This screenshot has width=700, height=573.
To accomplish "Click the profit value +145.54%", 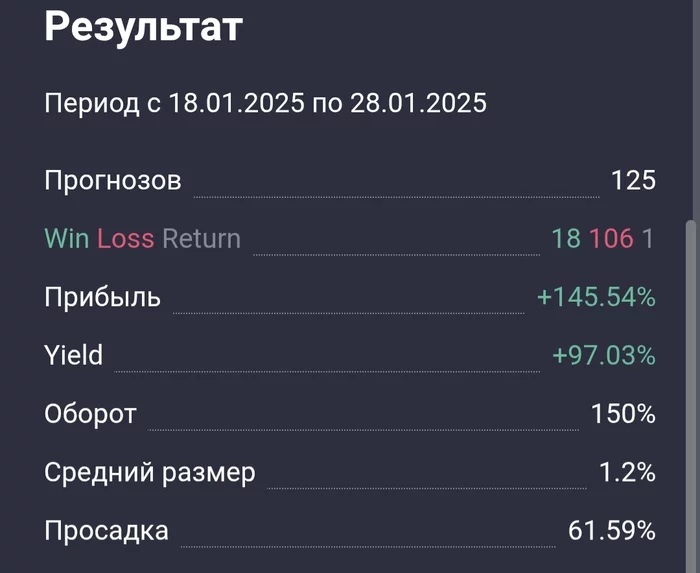I will [596, 297].
